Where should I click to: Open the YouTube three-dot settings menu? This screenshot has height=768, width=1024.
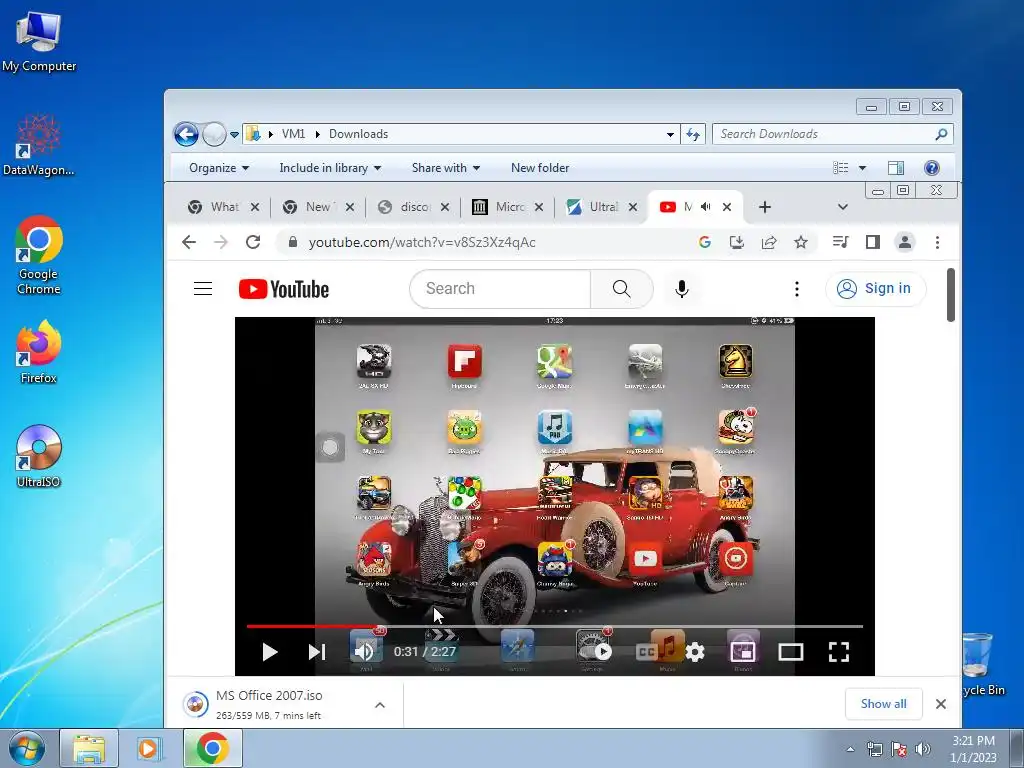click(797, 289)
